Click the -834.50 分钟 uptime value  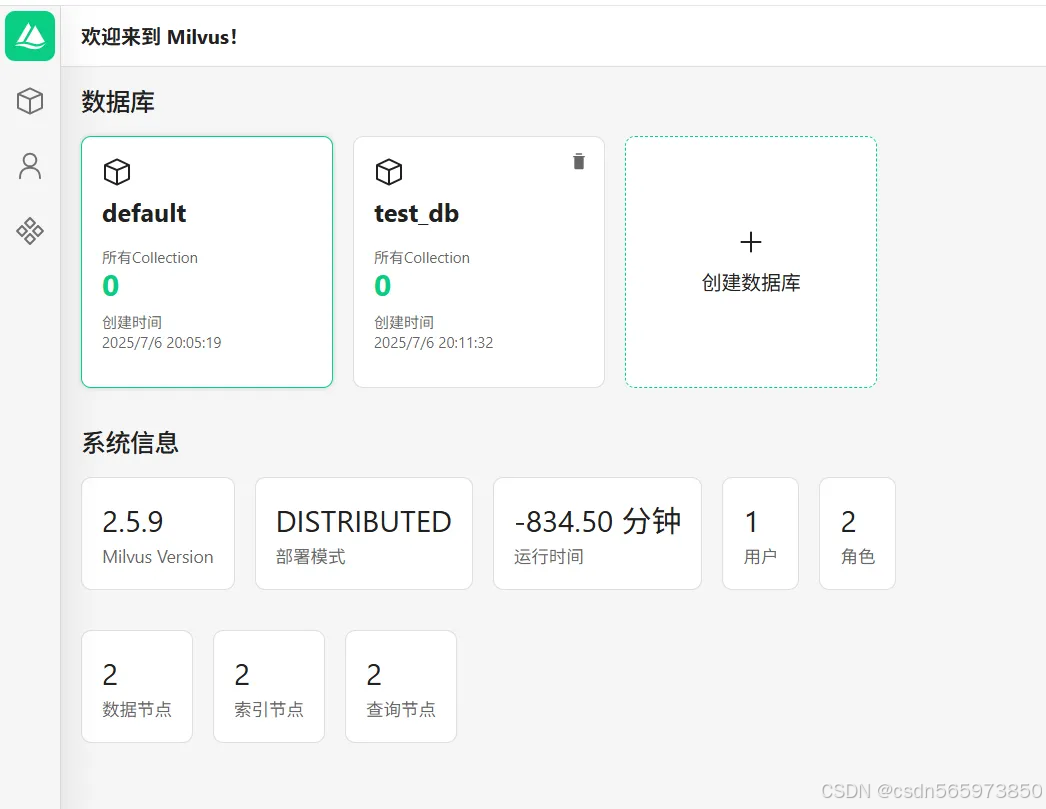point(598,522)
